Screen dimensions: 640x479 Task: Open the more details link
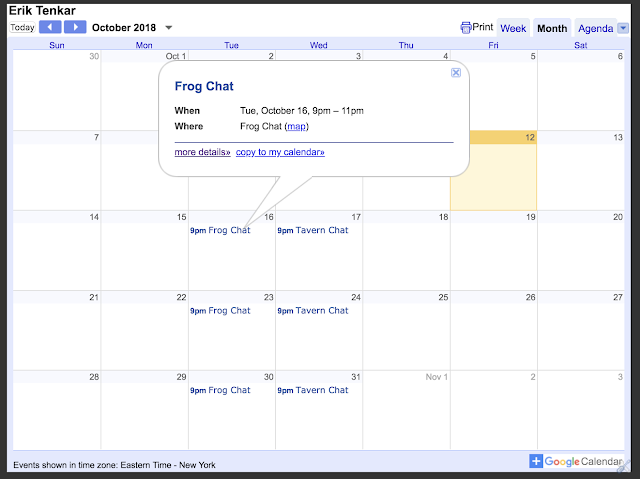[202, 152]
